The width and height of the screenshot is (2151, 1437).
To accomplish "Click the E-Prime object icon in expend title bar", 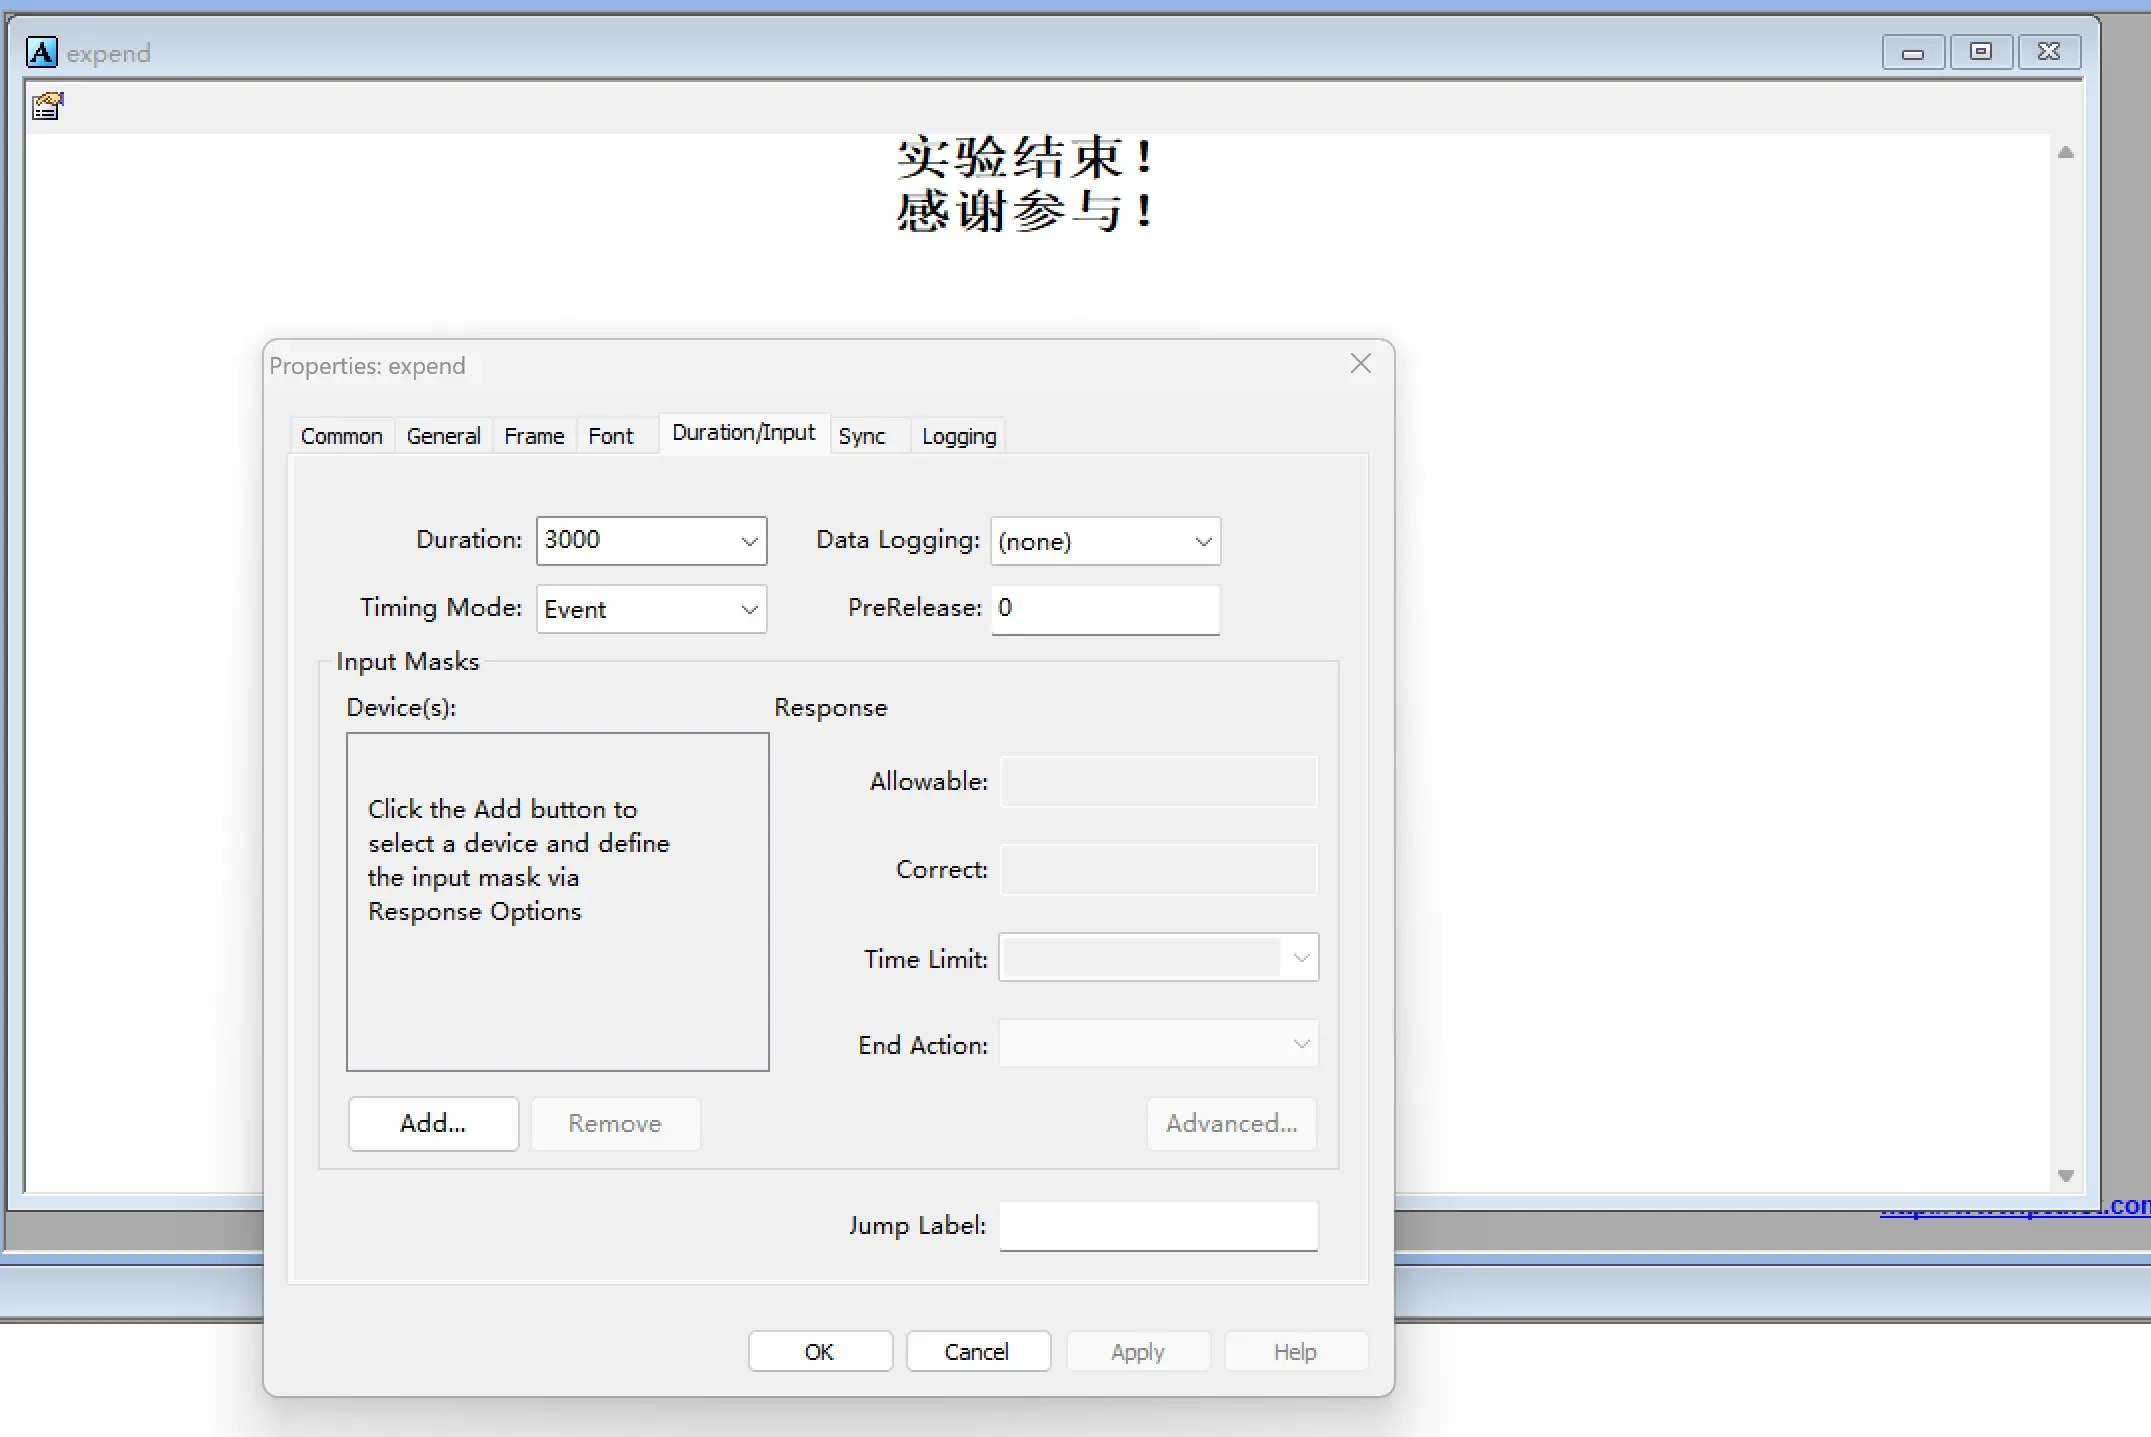I will click(x=42, y=52).
